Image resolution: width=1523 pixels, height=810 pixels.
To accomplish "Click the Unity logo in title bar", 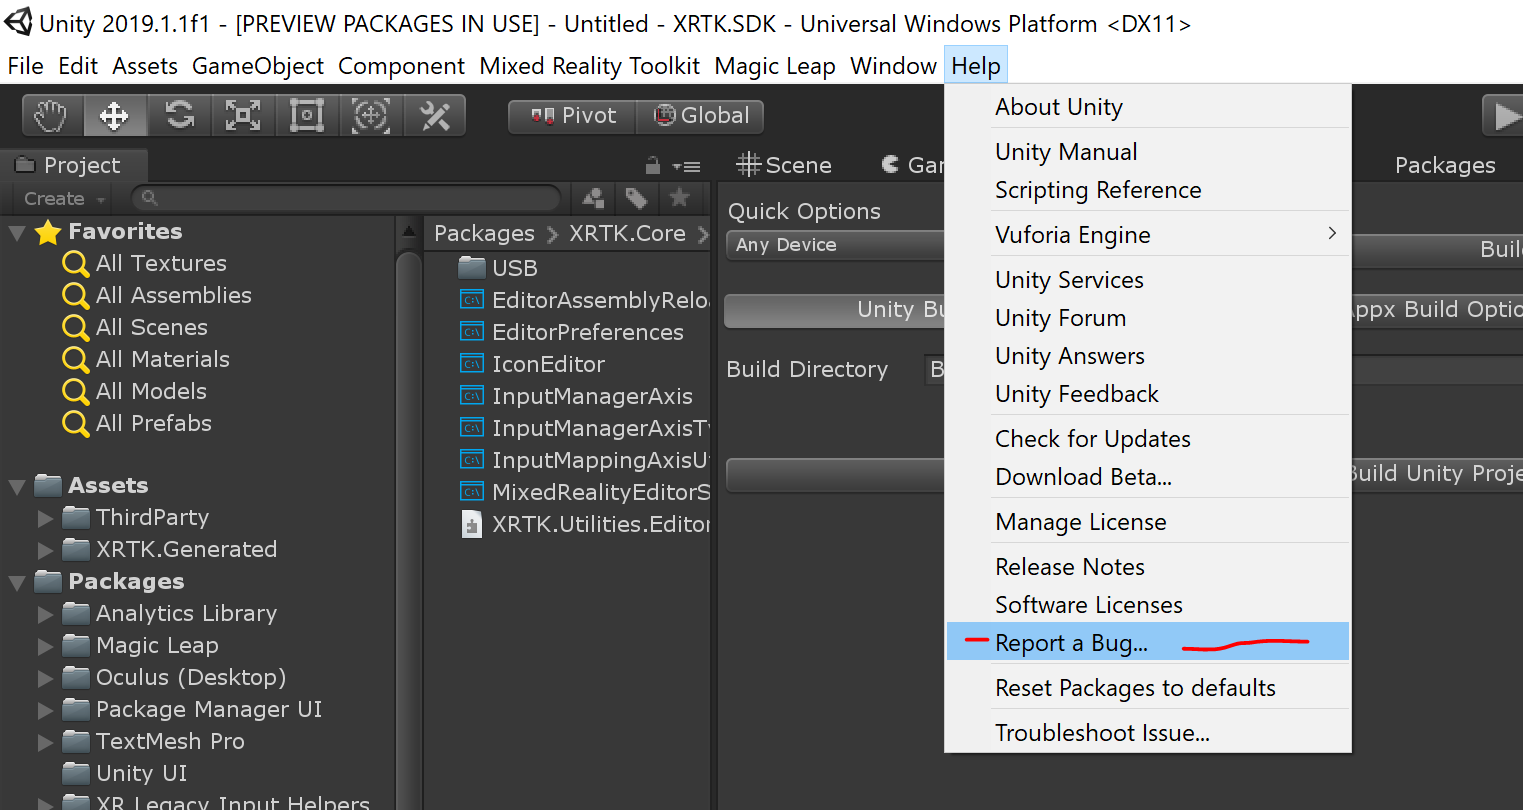I will (18, 22).
